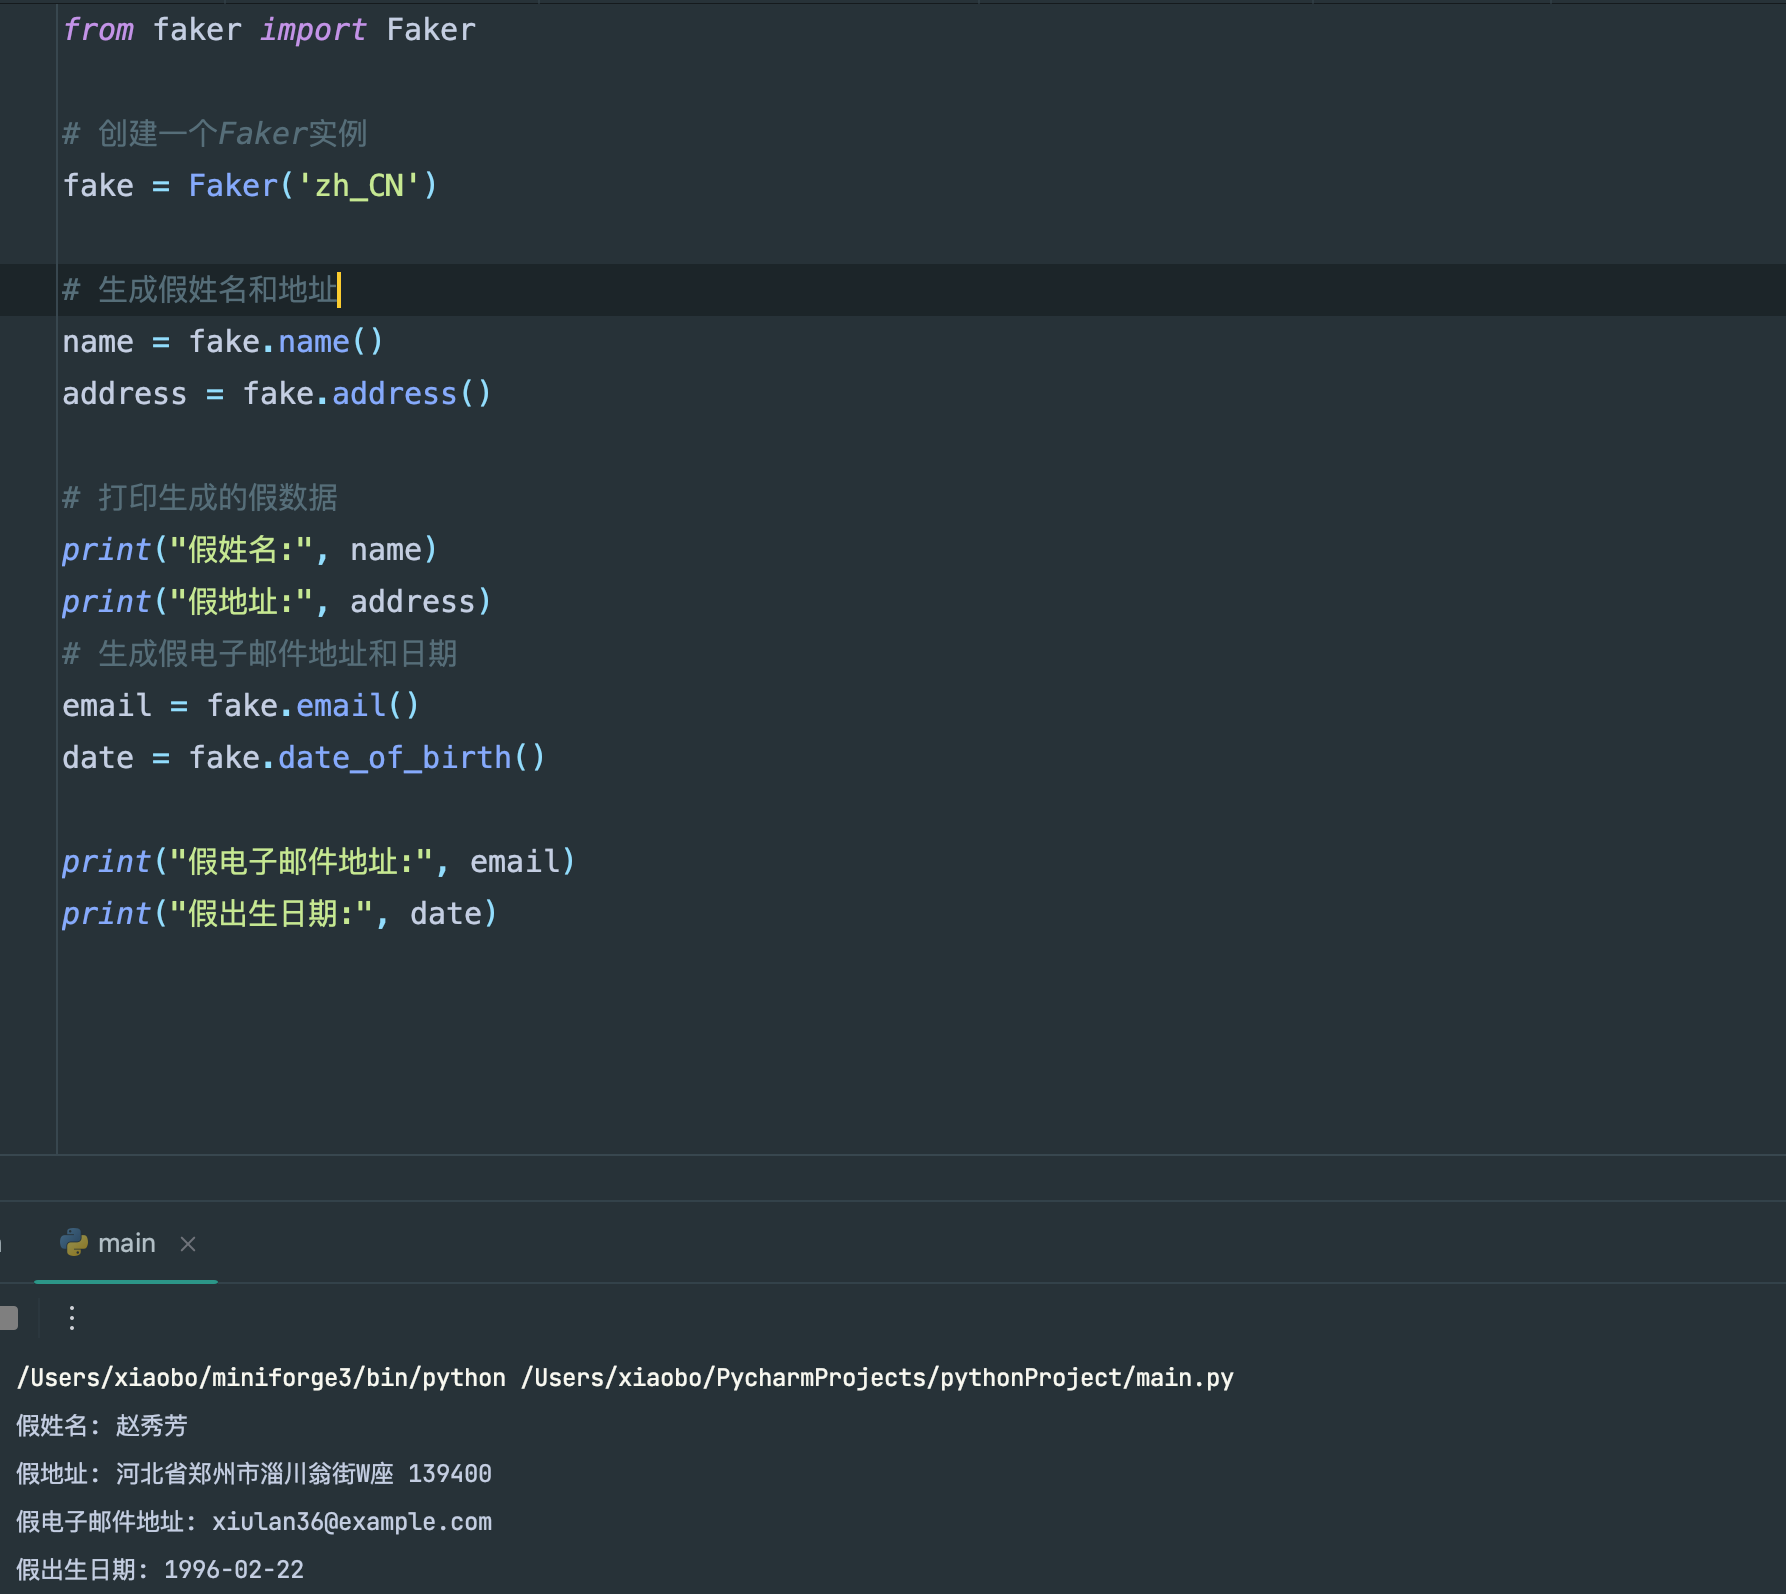Click the xiulan36@example.com output text
1786x1594 pixels.
coord(352,1522)
